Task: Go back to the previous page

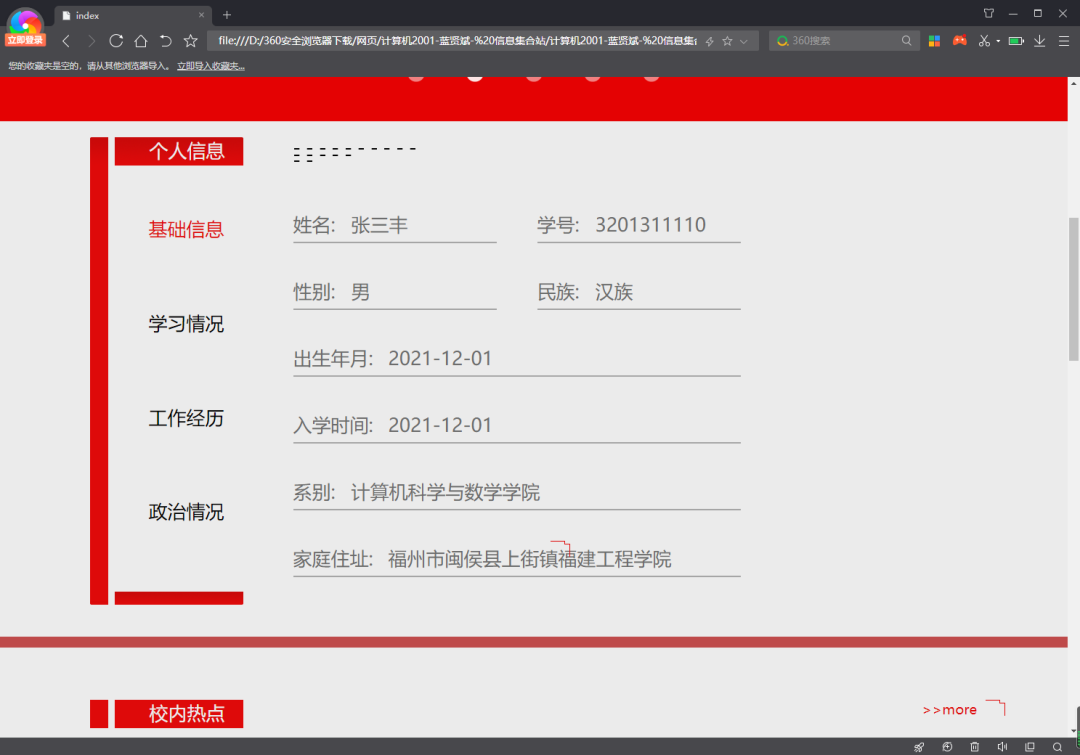Action: pos(66,41)
